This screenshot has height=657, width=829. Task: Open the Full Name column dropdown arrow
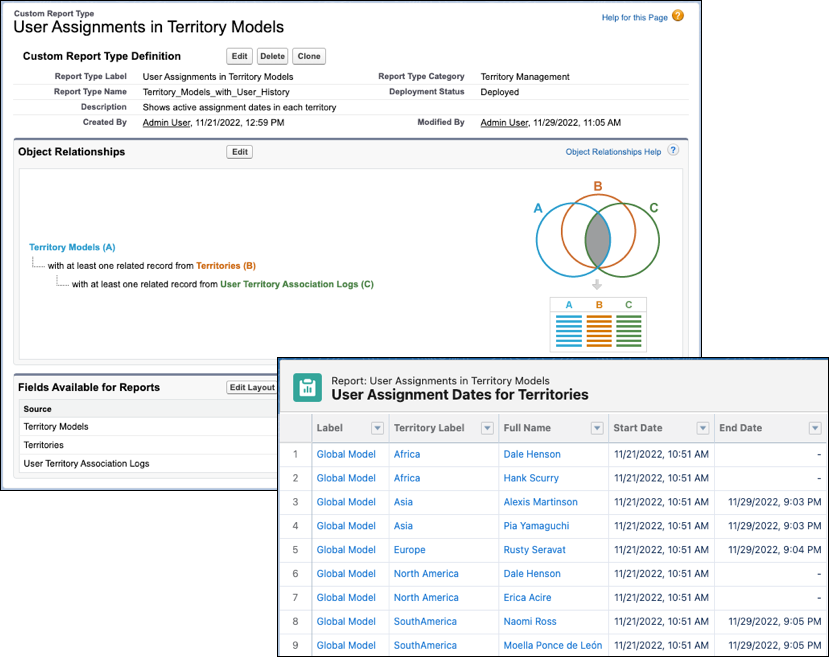pos(597,428)
